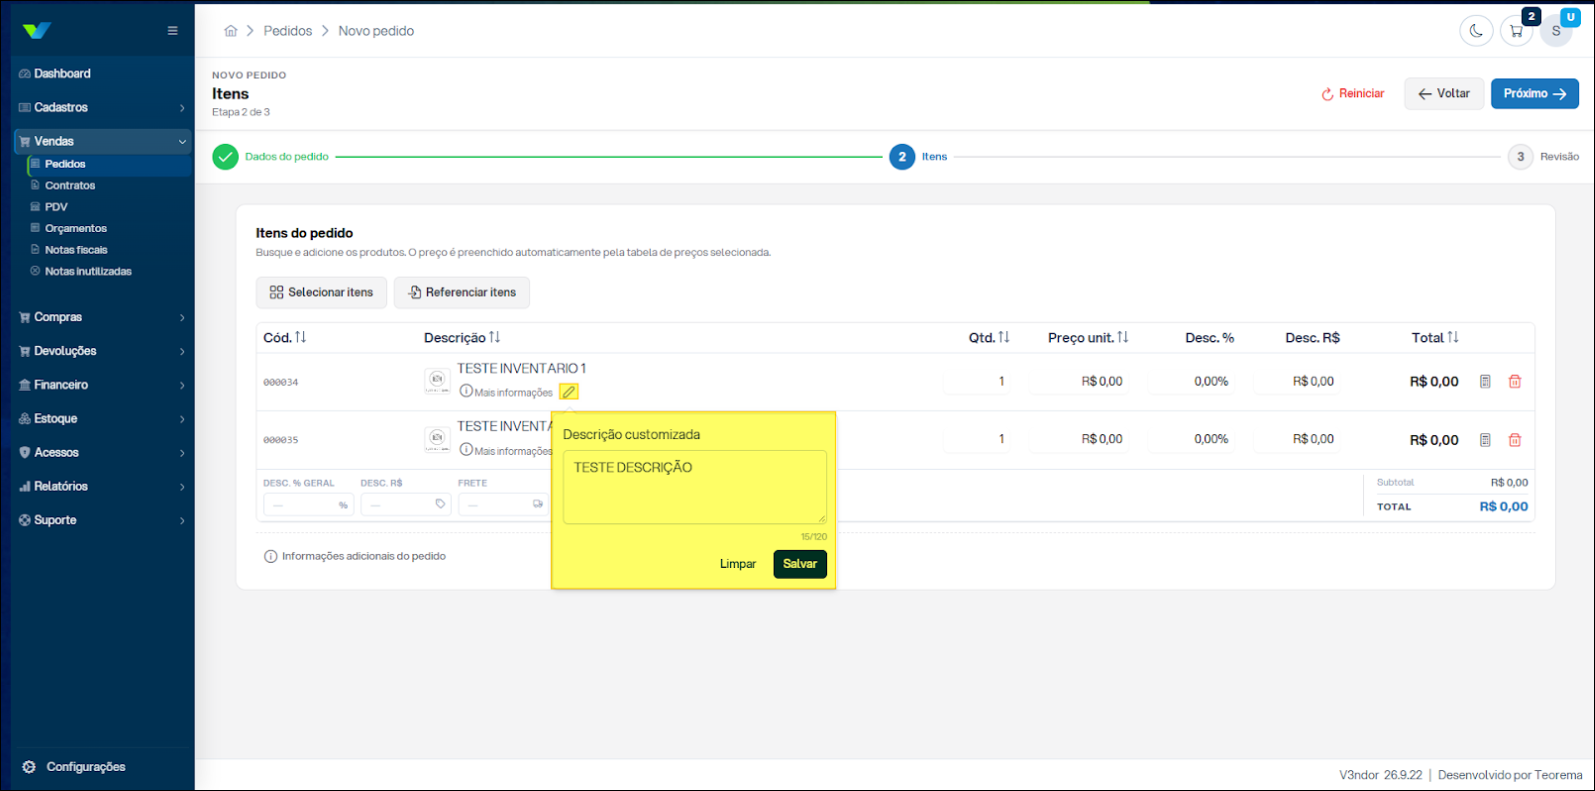Open PDV under Vendas
Viewport: 1595px width, 791px height.
click(56, 207)
